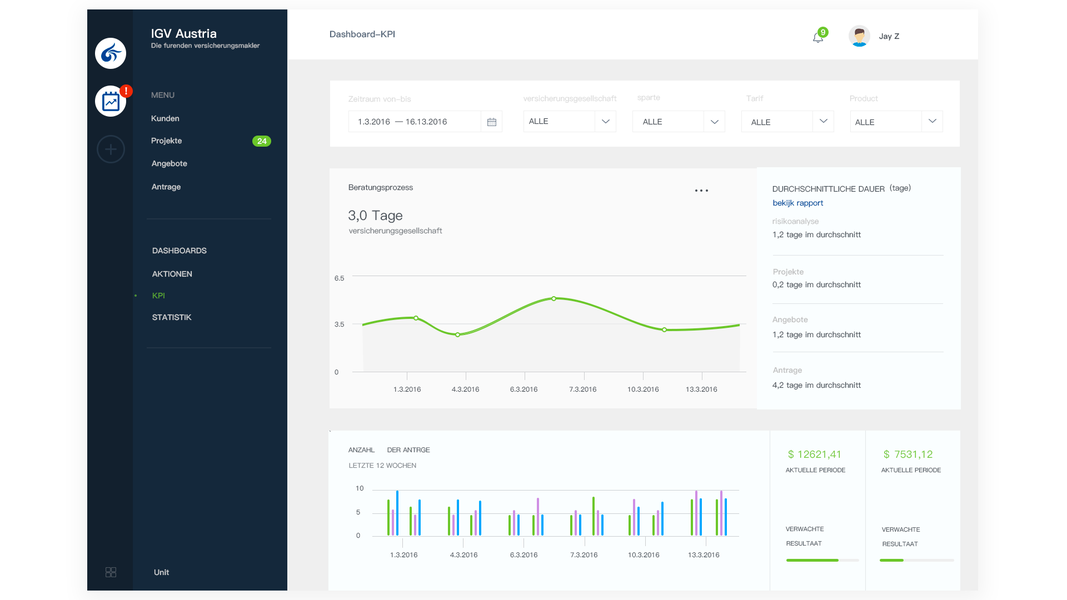Image resolution: width=1067 pixels, height=600 pixels.
Task: Click Jay Z user avatar
Action: 859,36
